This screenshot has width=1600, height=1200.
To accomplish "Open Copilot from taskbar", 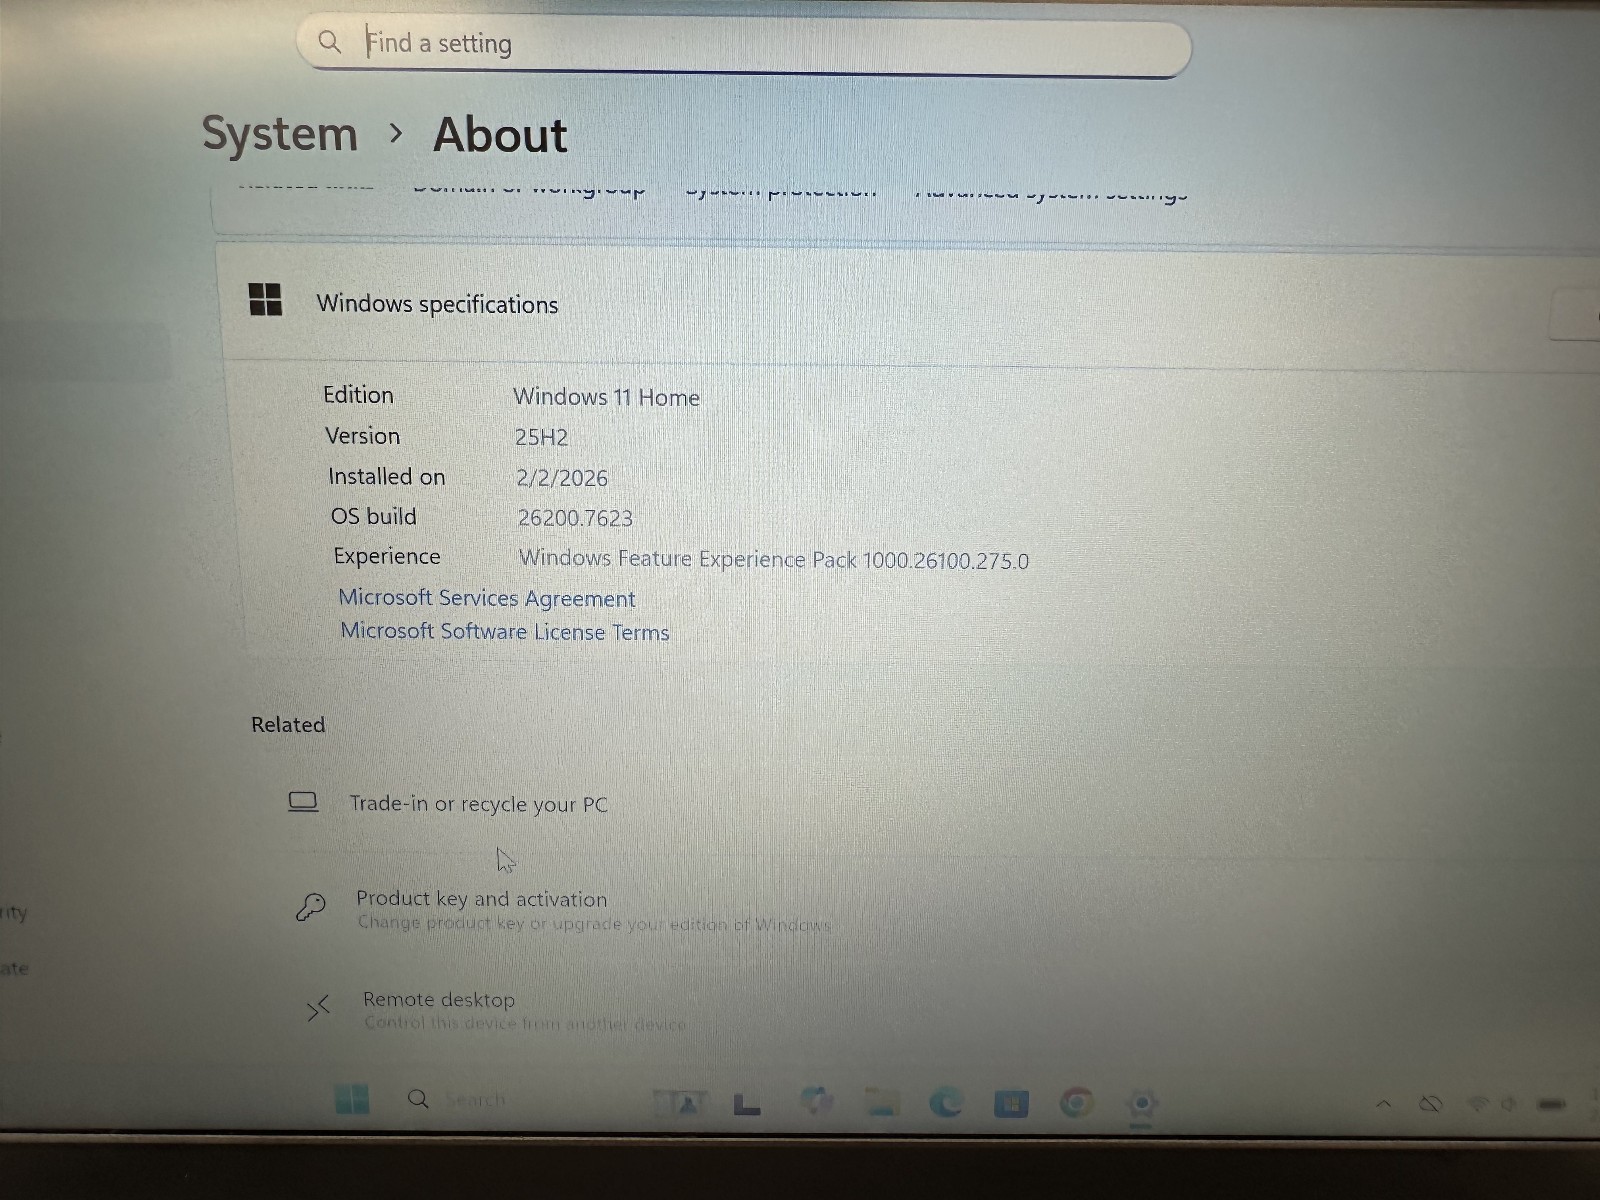I will click(817, 1101).
